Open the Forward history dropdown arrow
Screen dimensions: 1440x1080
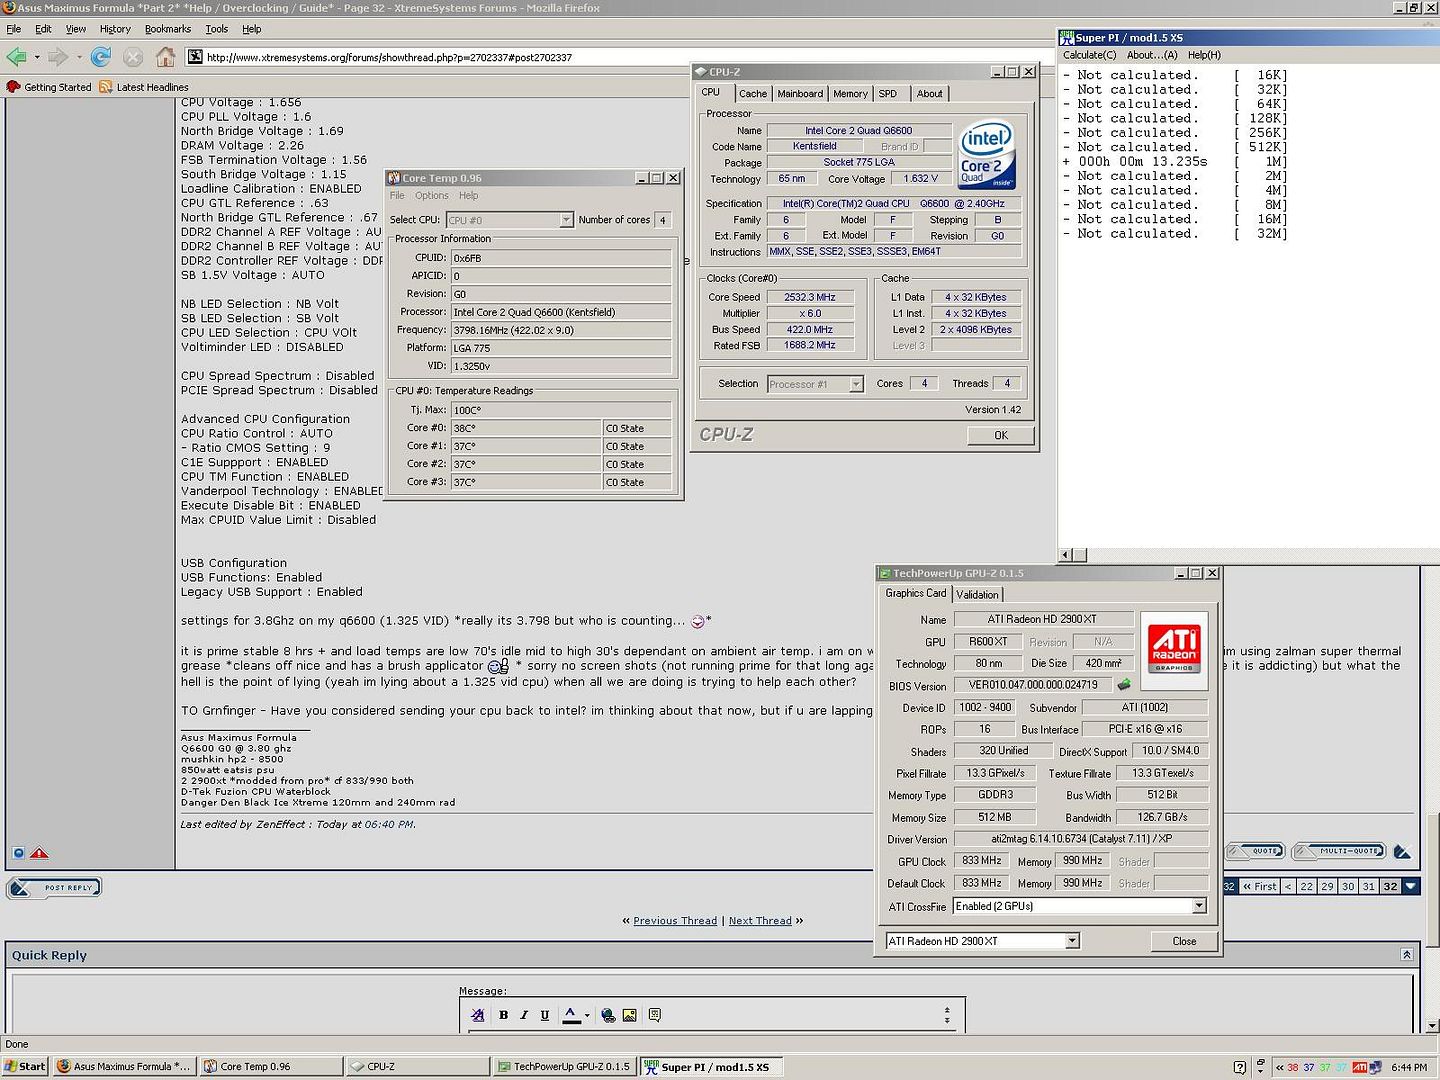(x=79, y=57)
